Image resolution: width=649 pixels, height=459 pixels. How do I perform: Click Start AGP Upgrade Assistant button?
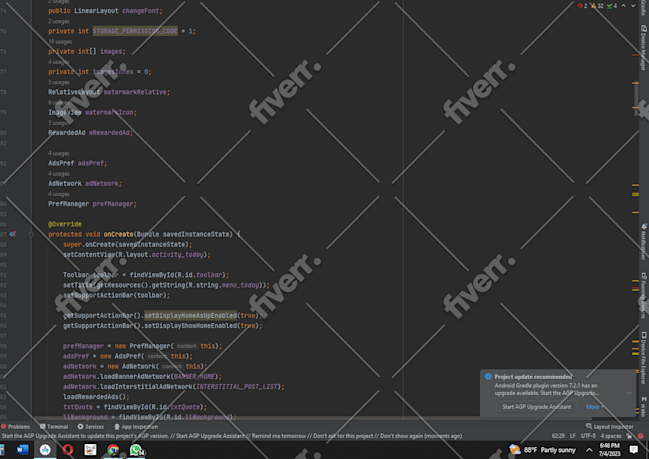(536, 407)
